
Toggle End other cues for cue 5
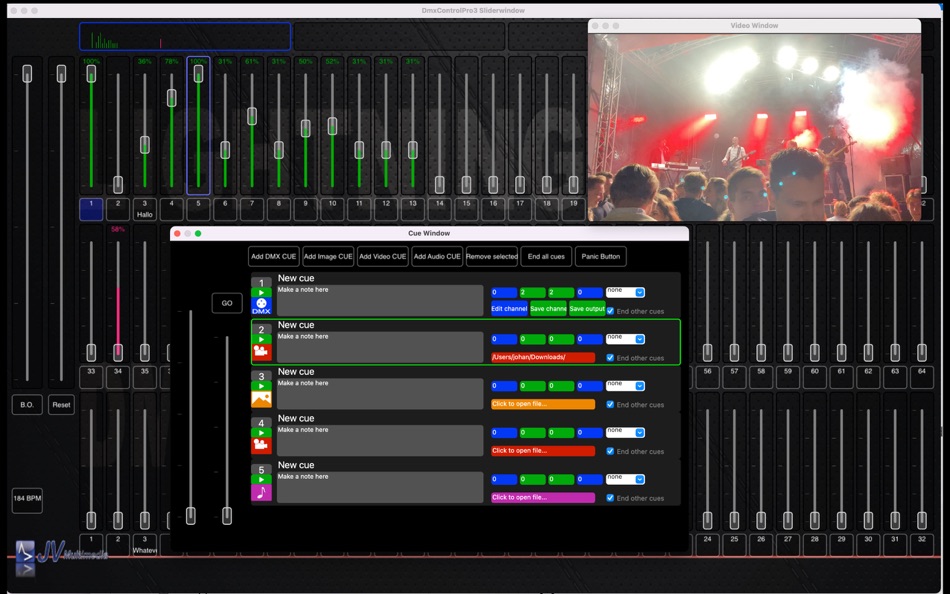[610, 498]
